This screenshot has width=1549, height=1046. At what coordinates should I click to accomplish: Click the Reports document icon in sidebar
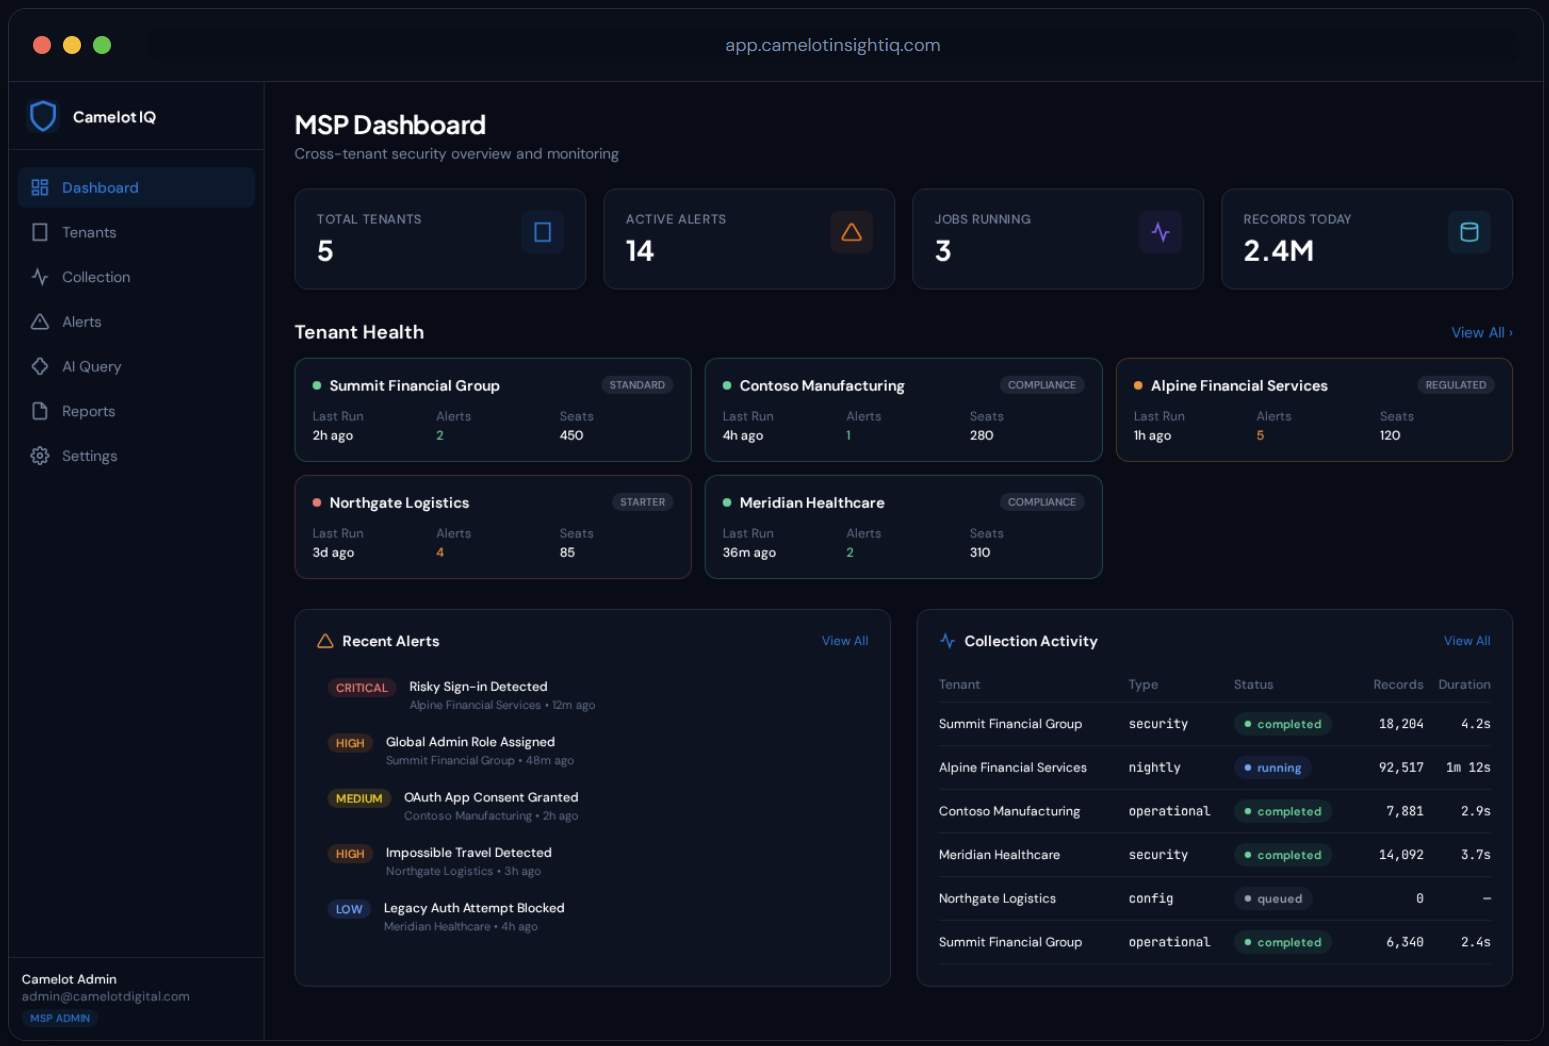pos(40,411)
